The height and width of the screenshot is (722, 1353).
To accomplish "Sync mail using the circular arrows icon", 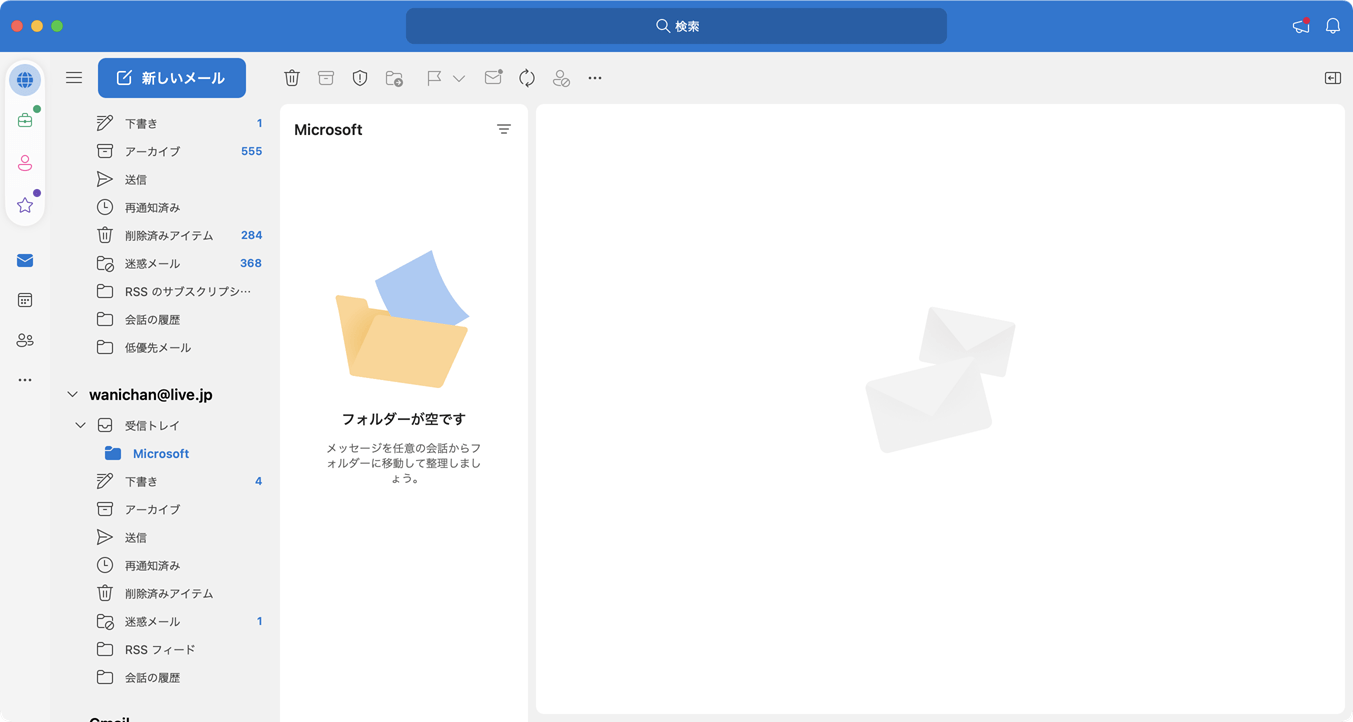I will click(527, 78).
